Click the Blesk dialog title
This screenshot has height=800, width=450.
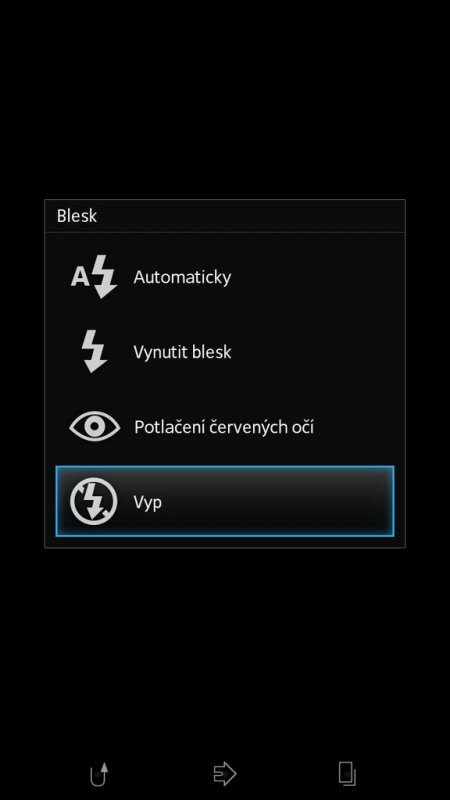pos(77,216)
